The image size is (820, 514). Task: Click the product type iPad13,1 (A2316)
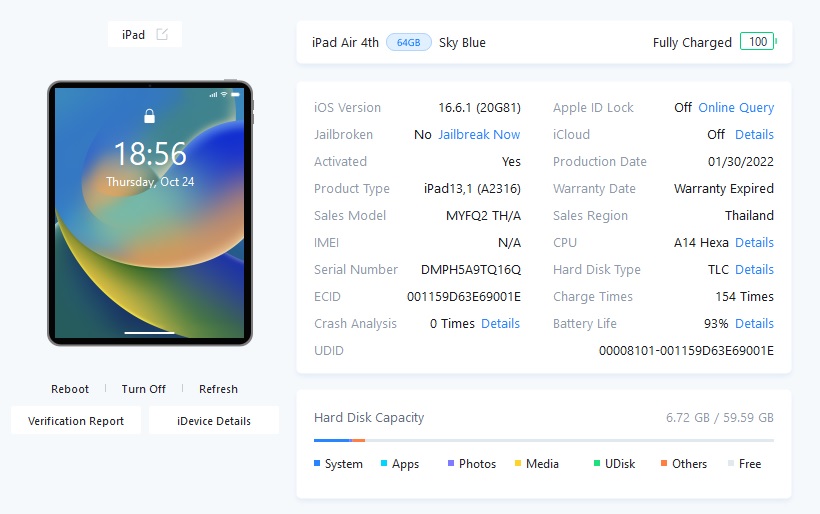point(472,189)
